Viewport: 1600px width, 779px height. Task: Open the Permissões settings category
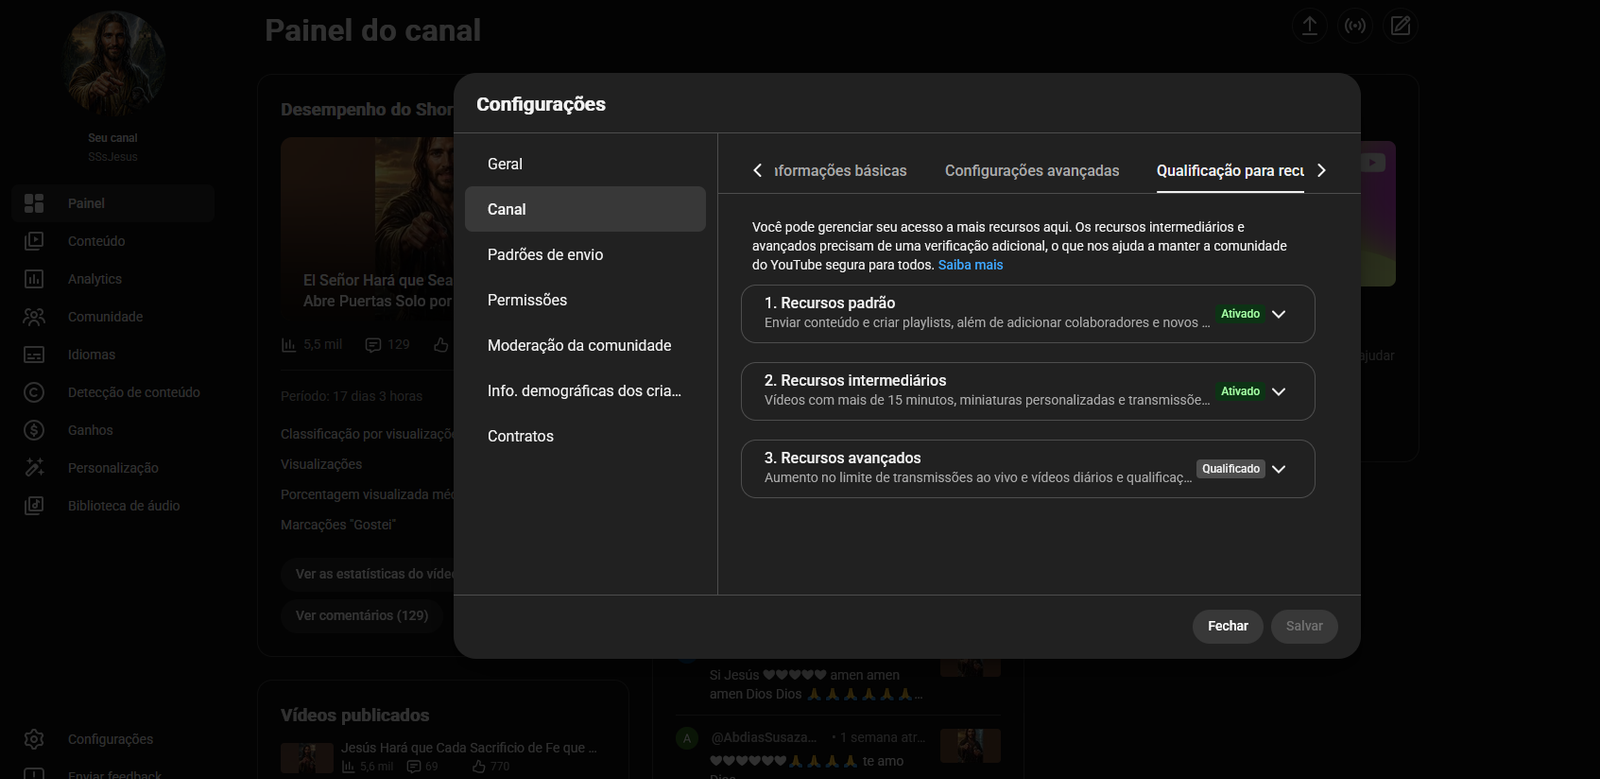coord(585,300)
